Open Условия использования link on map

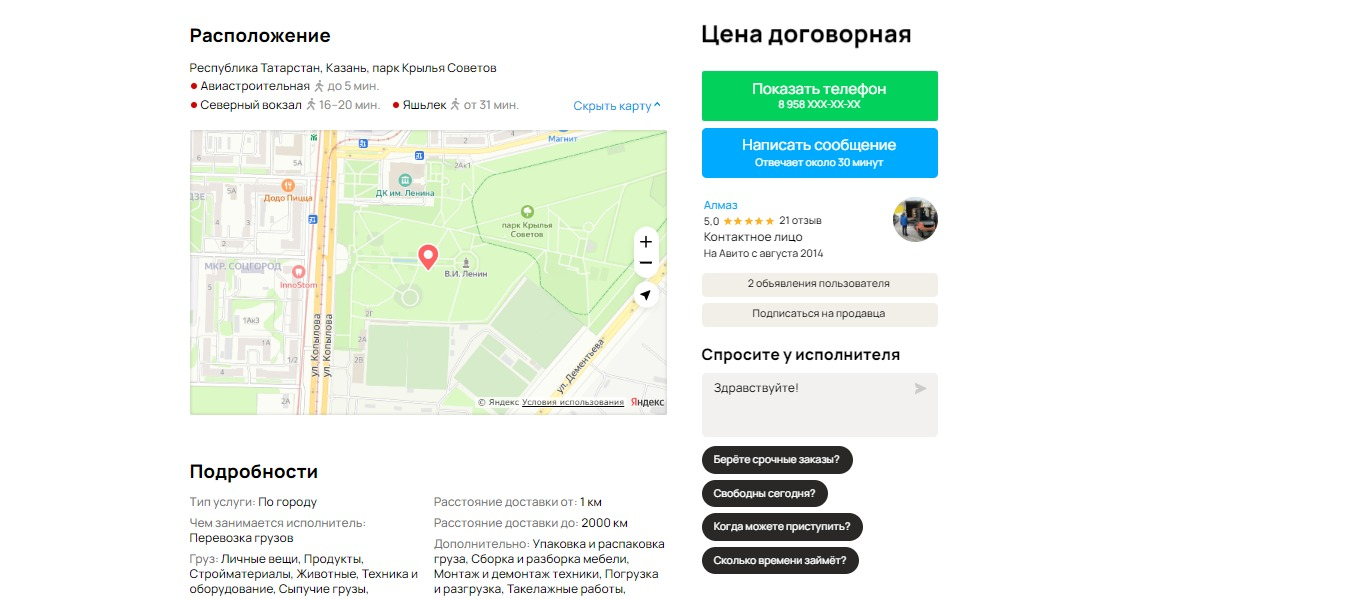(573, 402)
